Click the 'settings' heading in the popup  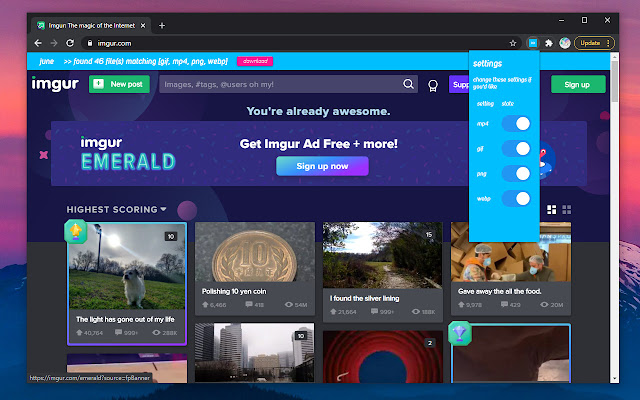[x=487, y=63]
